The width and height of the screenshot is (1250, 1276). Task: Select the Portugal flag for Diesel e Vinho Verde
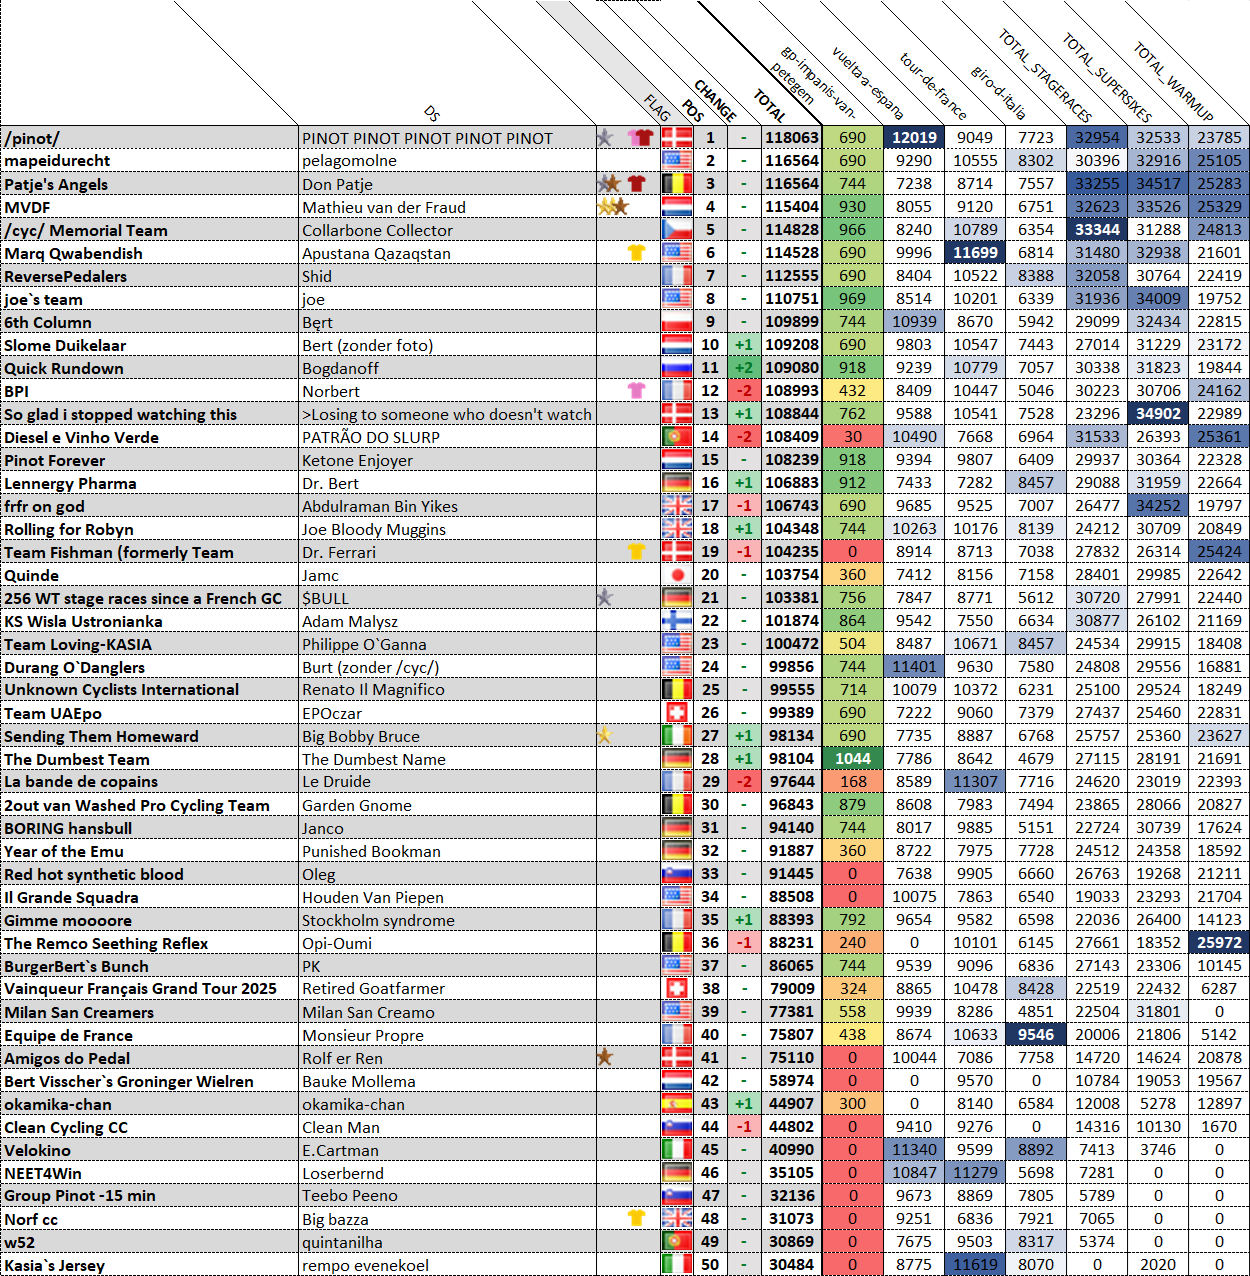click(x=677, y=436)
